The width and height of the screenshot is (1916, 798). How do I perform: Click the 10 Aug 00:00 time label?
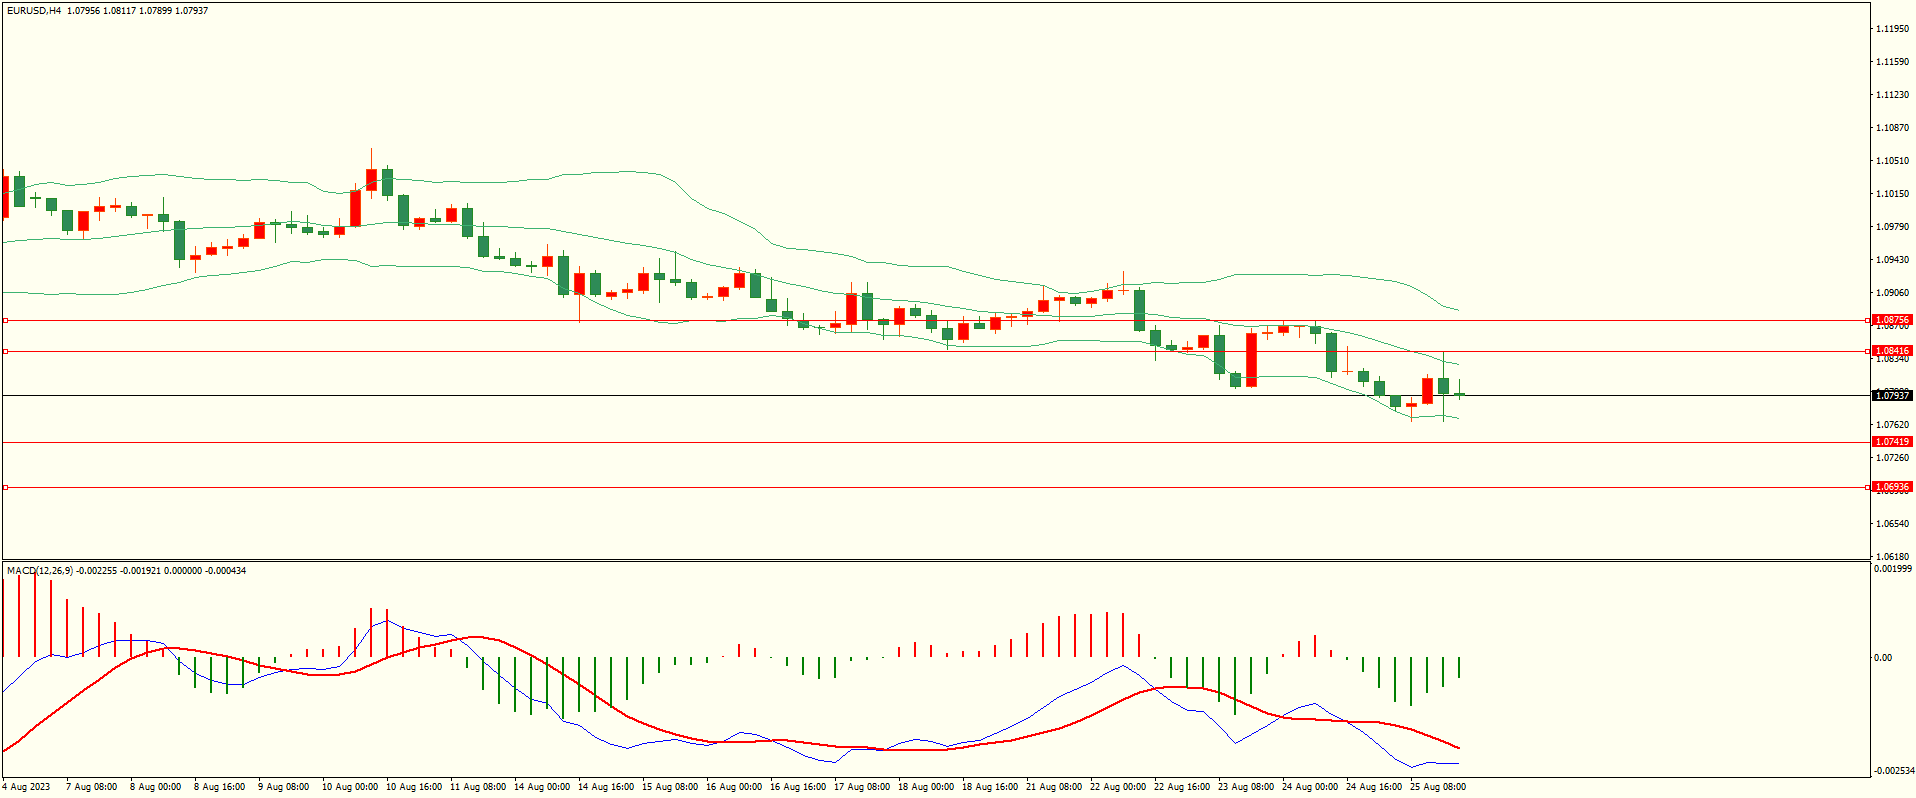tap(350, 787)
